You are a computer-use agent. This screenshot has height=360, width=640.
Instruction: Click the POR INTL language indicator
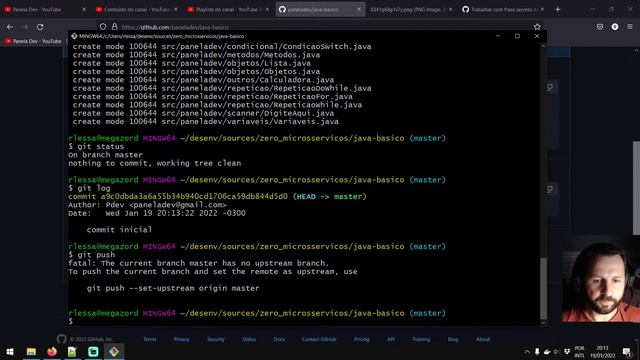point(580,352)
